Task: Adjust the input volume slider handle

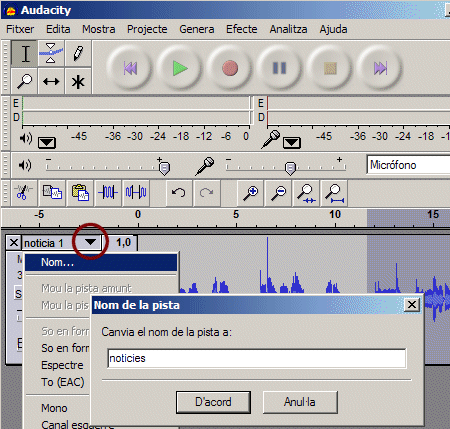Action: (290, 168)
